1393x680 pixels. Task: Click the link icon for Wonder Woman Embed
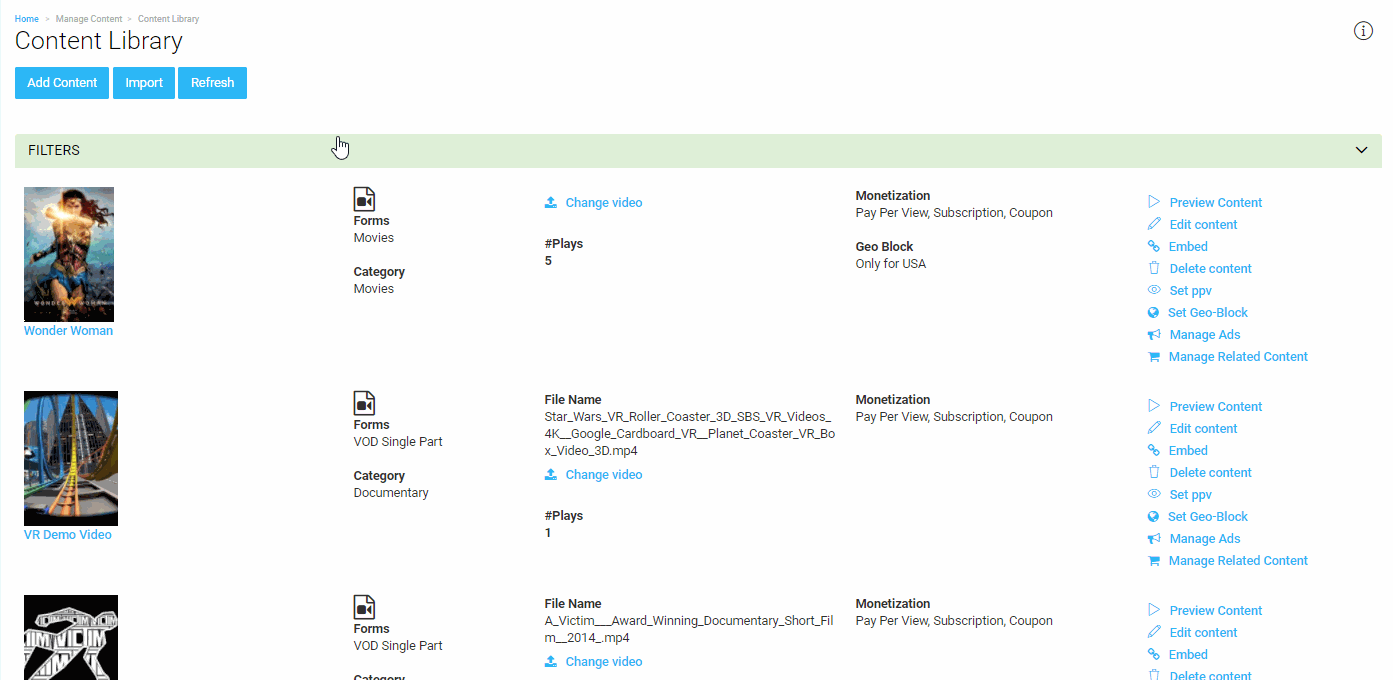coord(1154,246)
